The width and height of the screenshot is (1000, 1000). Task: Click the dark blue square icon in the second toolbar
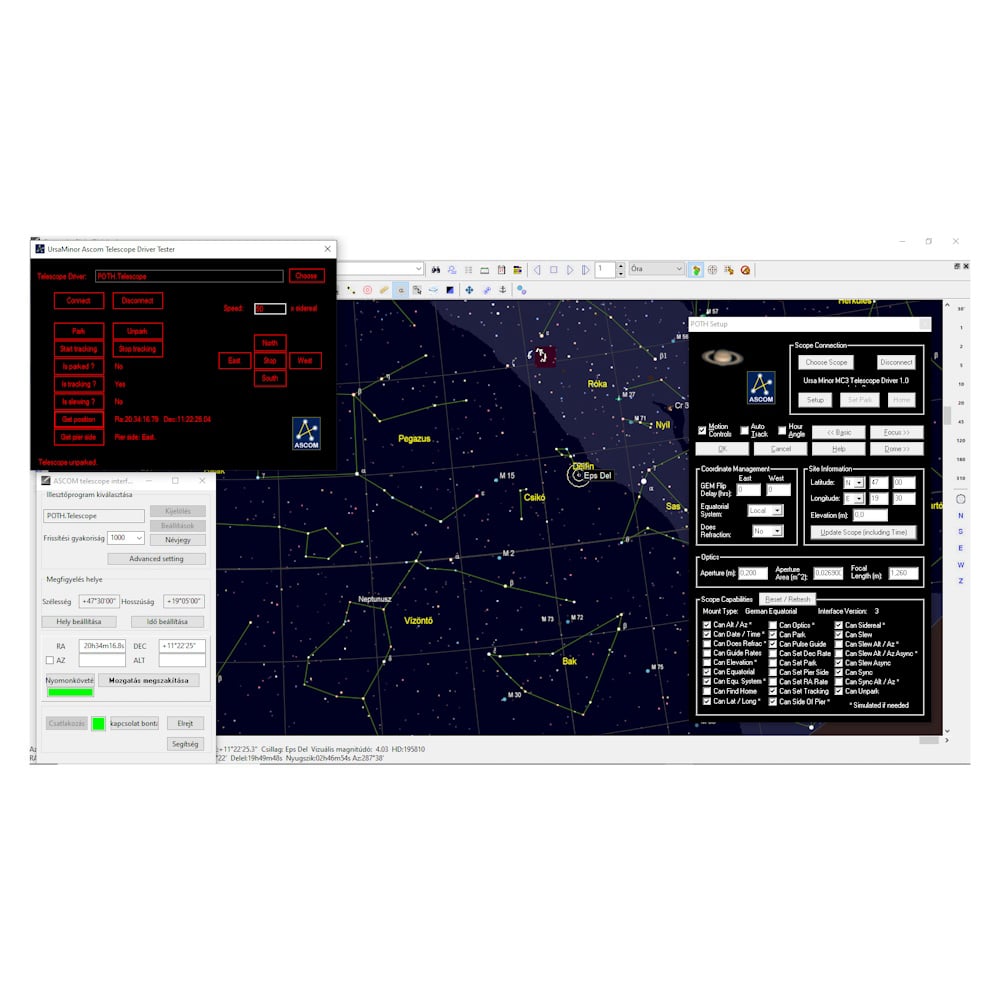coord(450,290)
